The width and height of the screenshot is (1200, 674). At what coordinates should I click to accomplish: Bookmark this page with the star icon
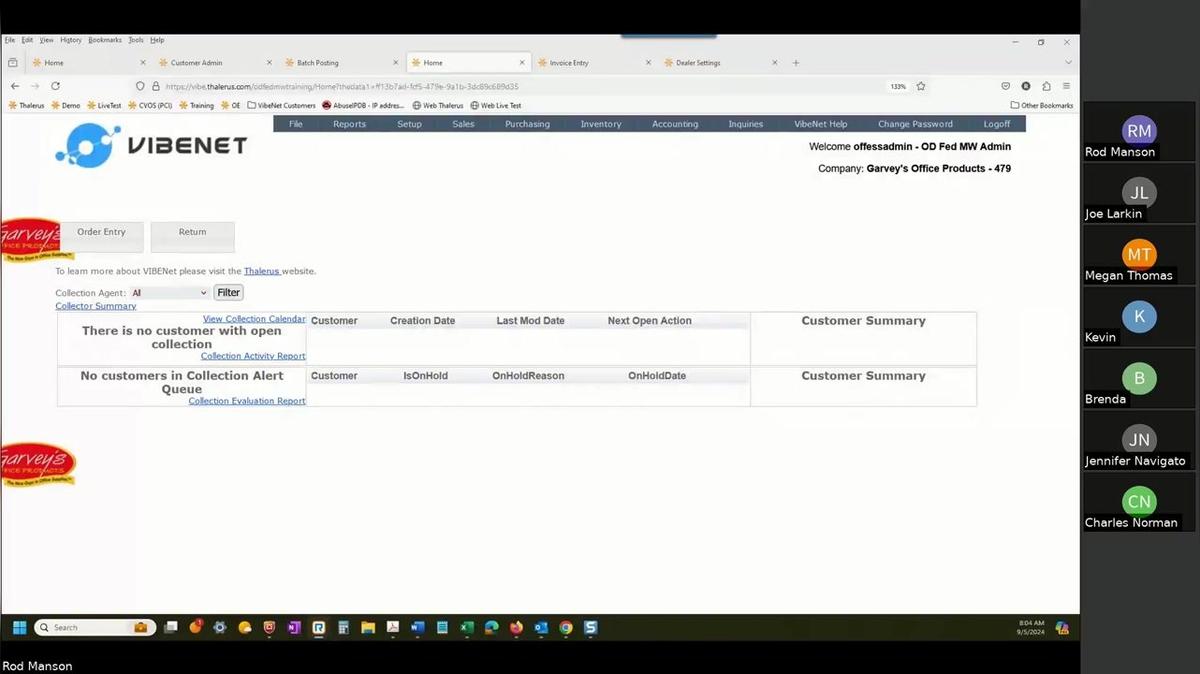coord(921,86)
